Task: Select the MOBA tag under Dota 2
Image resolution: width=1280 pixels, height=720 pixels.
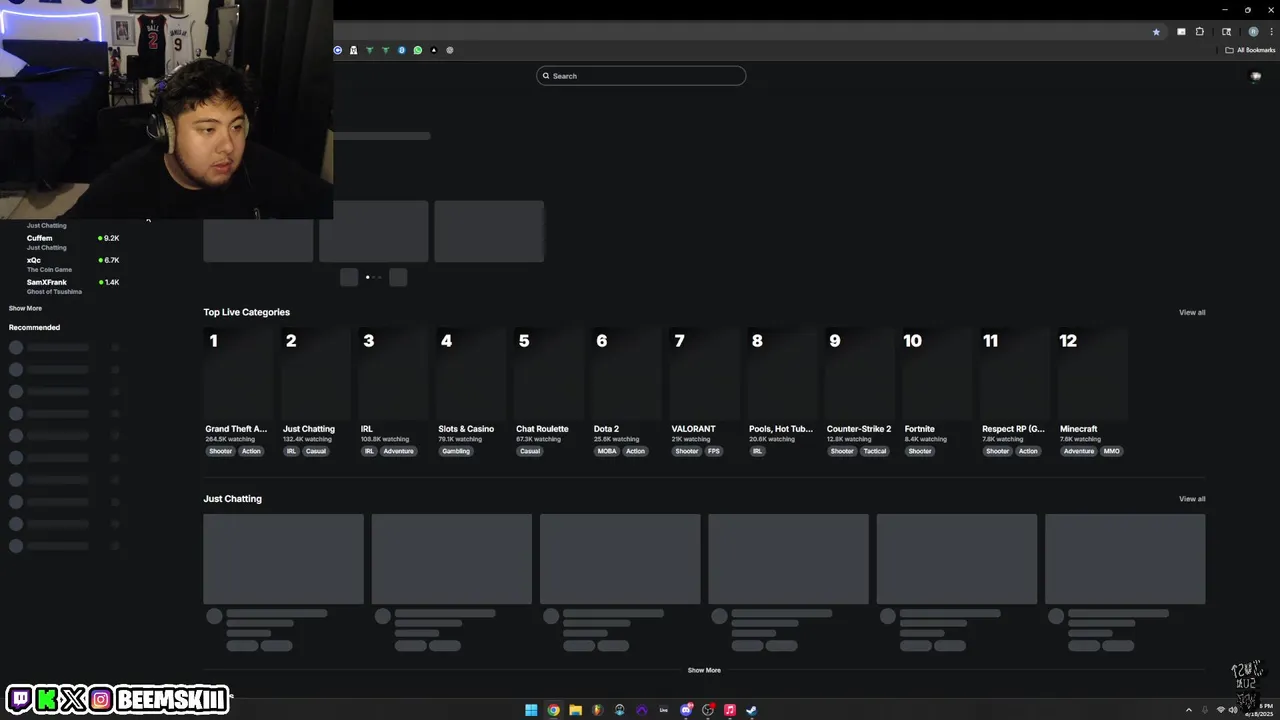Action: (x=607, y=451)
